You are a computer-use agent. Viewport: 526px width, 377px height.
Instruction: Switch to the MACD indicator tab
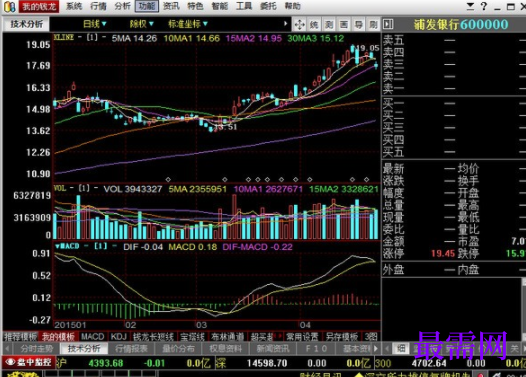pyautogui.click(x=93, y=336)
